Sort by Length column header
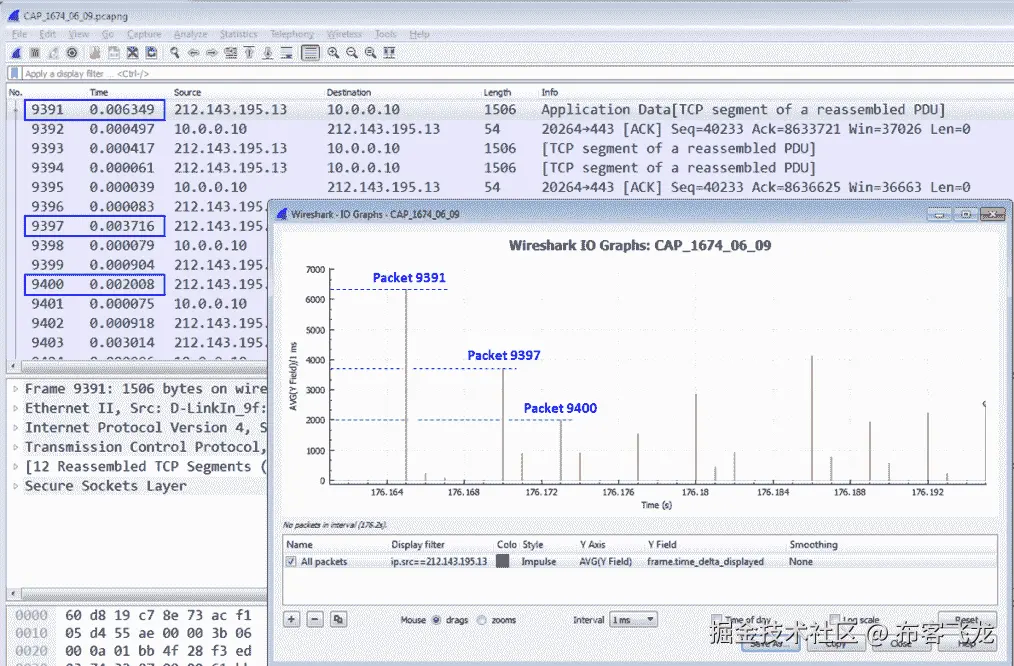The image size is (1014, 666). click(x=497, y=92)
